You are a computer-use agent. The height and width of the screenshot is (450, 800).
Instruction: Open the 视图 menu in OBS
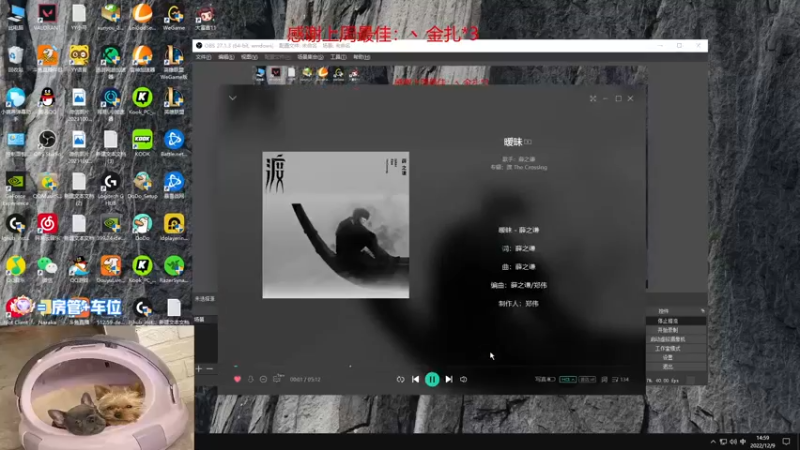pyautogui.click(x=249, y=57)
